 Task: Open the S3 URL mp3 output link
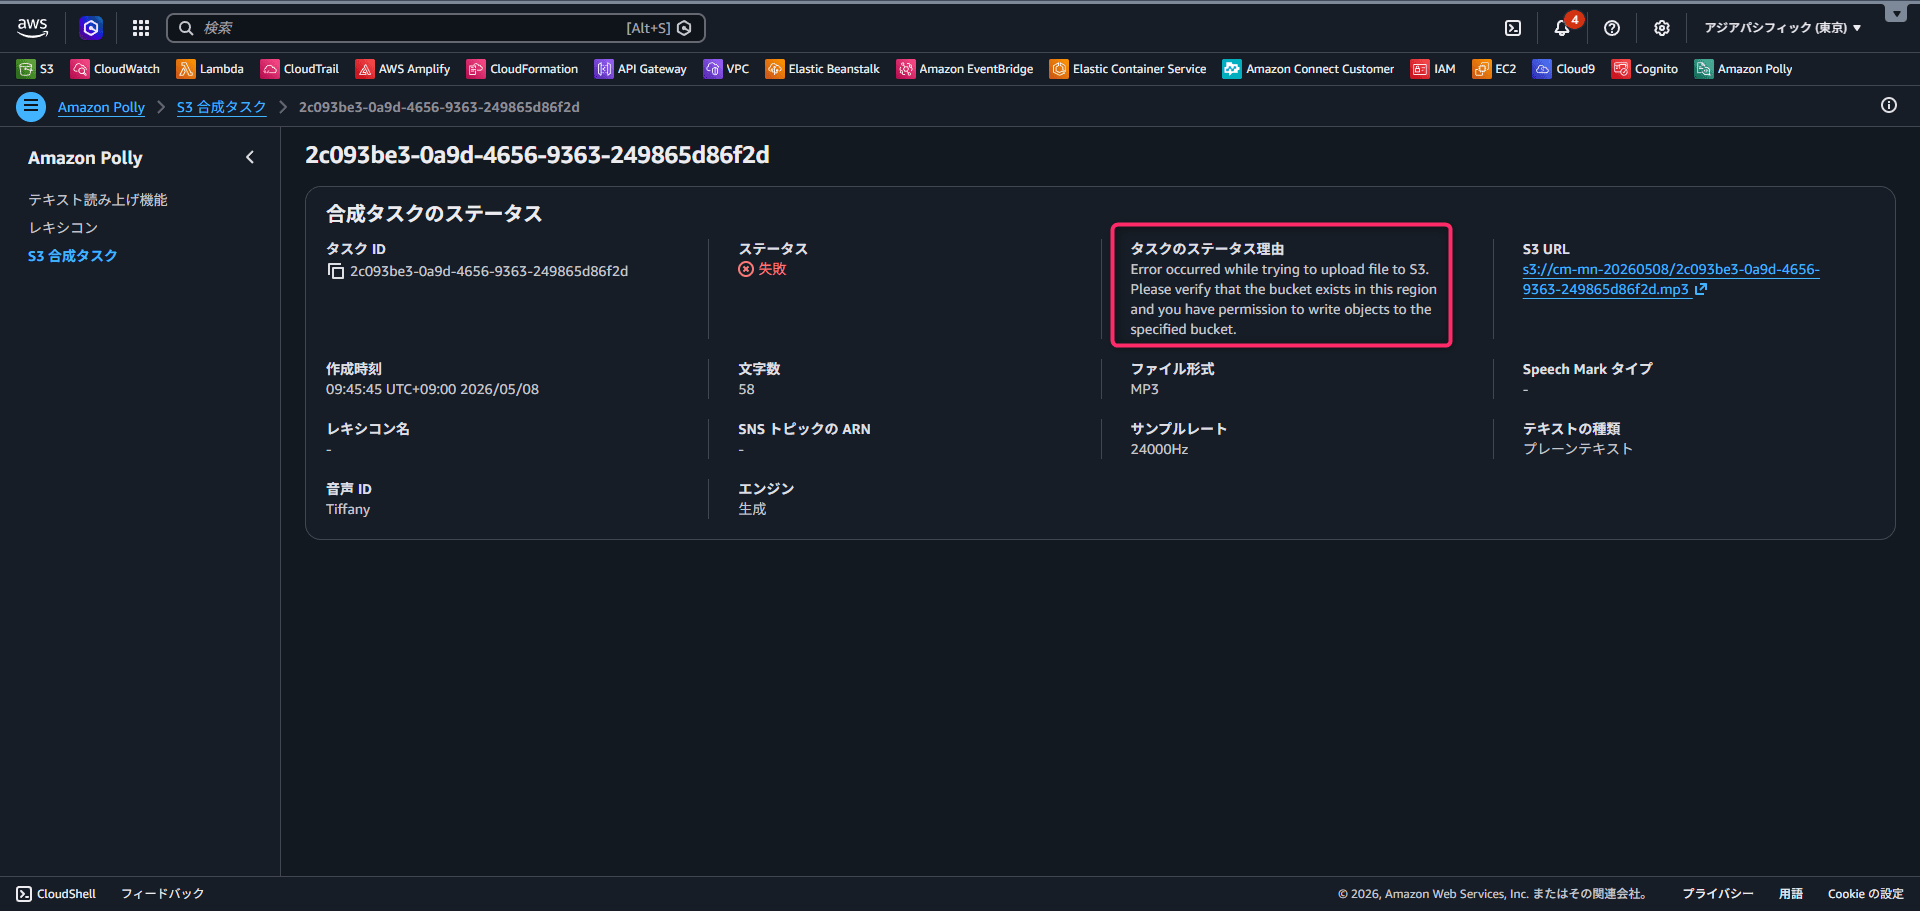(x=1670, y=279)
